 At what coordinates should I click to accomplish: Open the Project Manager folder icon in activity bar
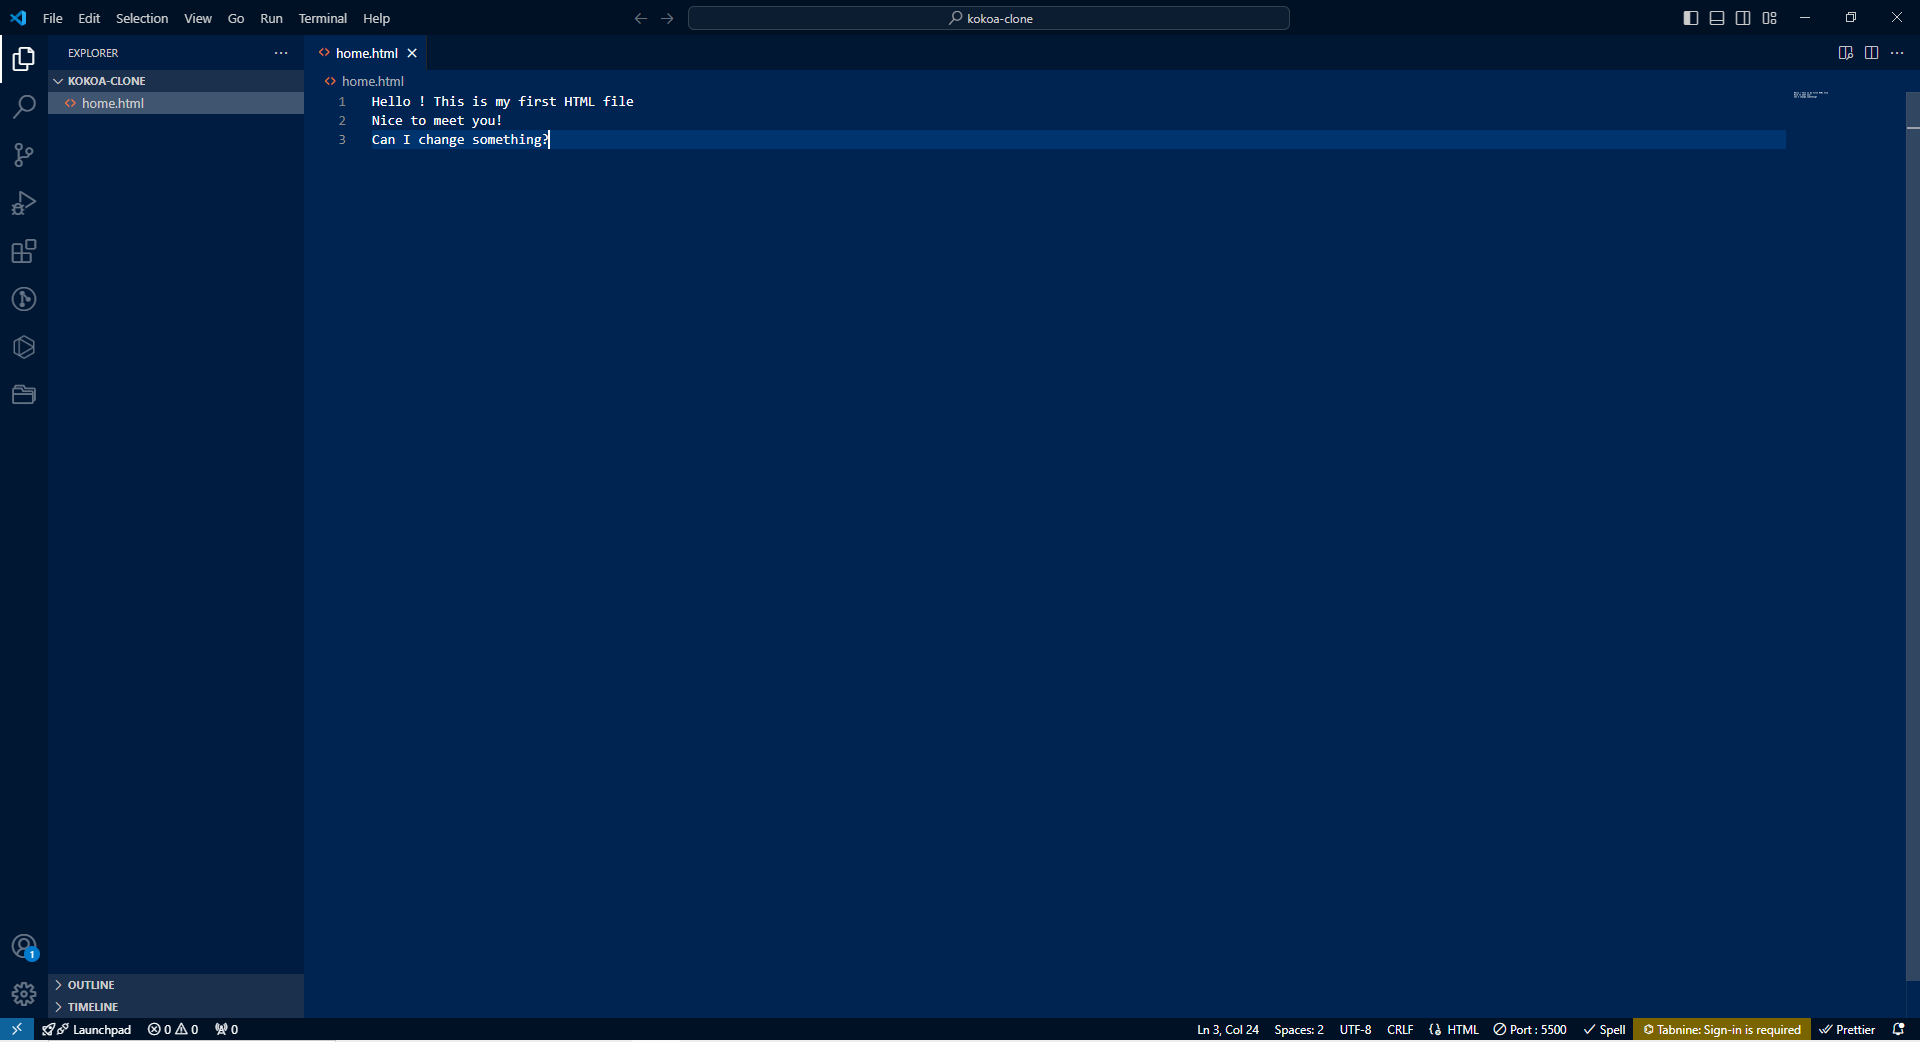(x=24, y=395)
